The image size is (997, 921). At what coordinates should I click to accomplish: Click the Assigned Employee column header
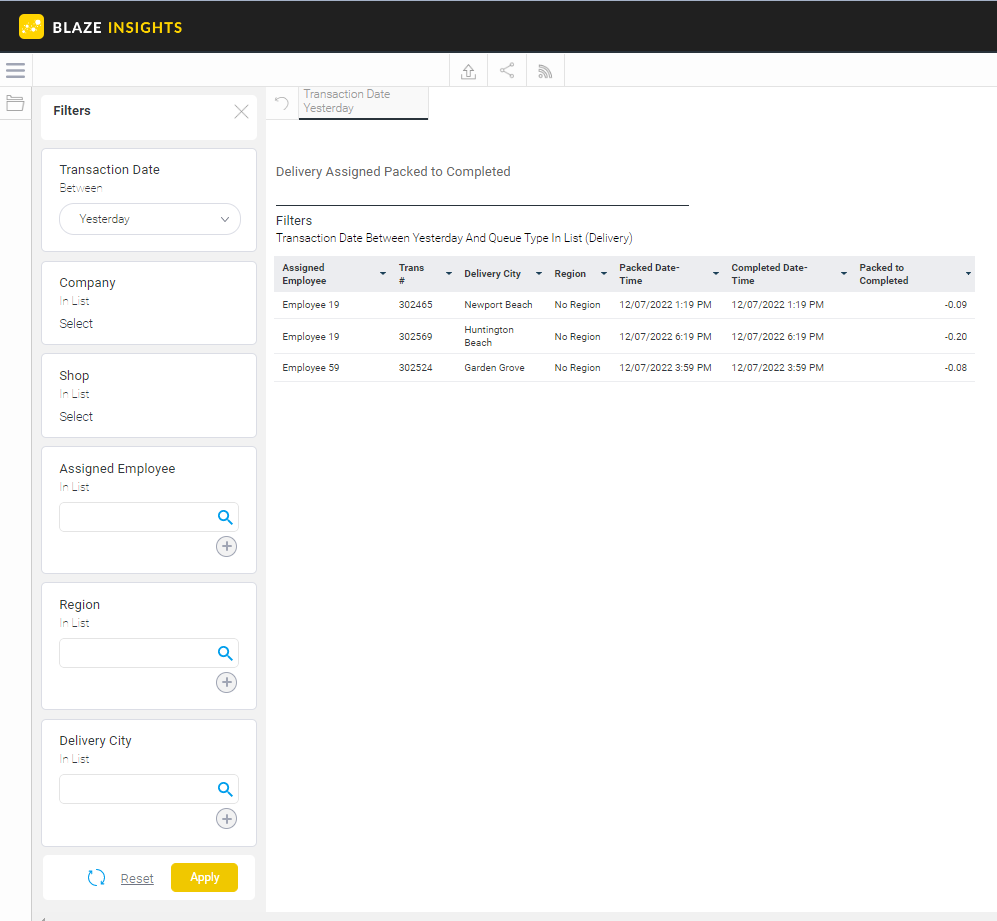point(304,274)
